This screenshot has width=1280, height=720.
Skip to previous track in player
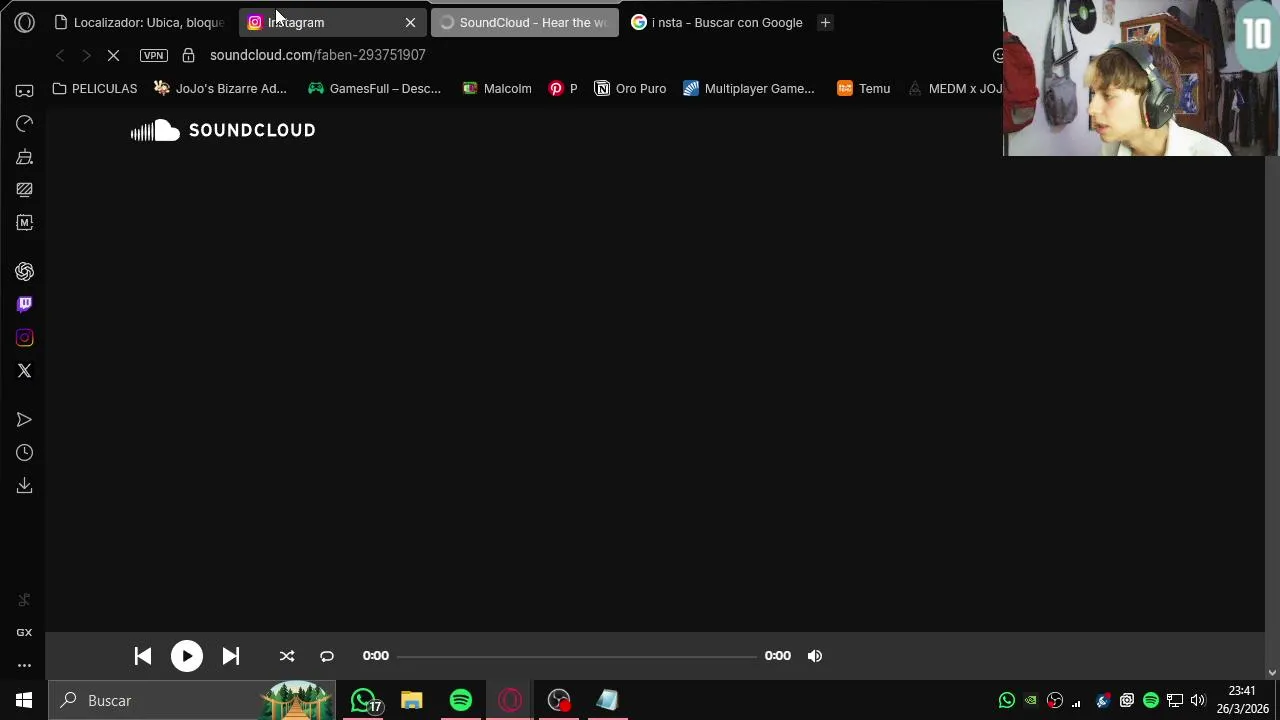pyautogui.click(x=143, y=656)
